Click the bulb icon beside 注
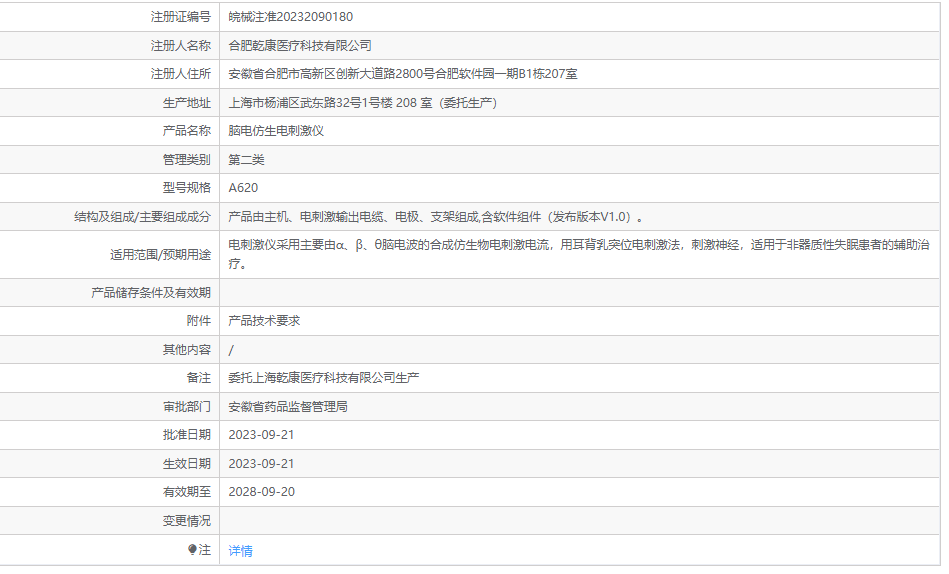 (192, 549)
